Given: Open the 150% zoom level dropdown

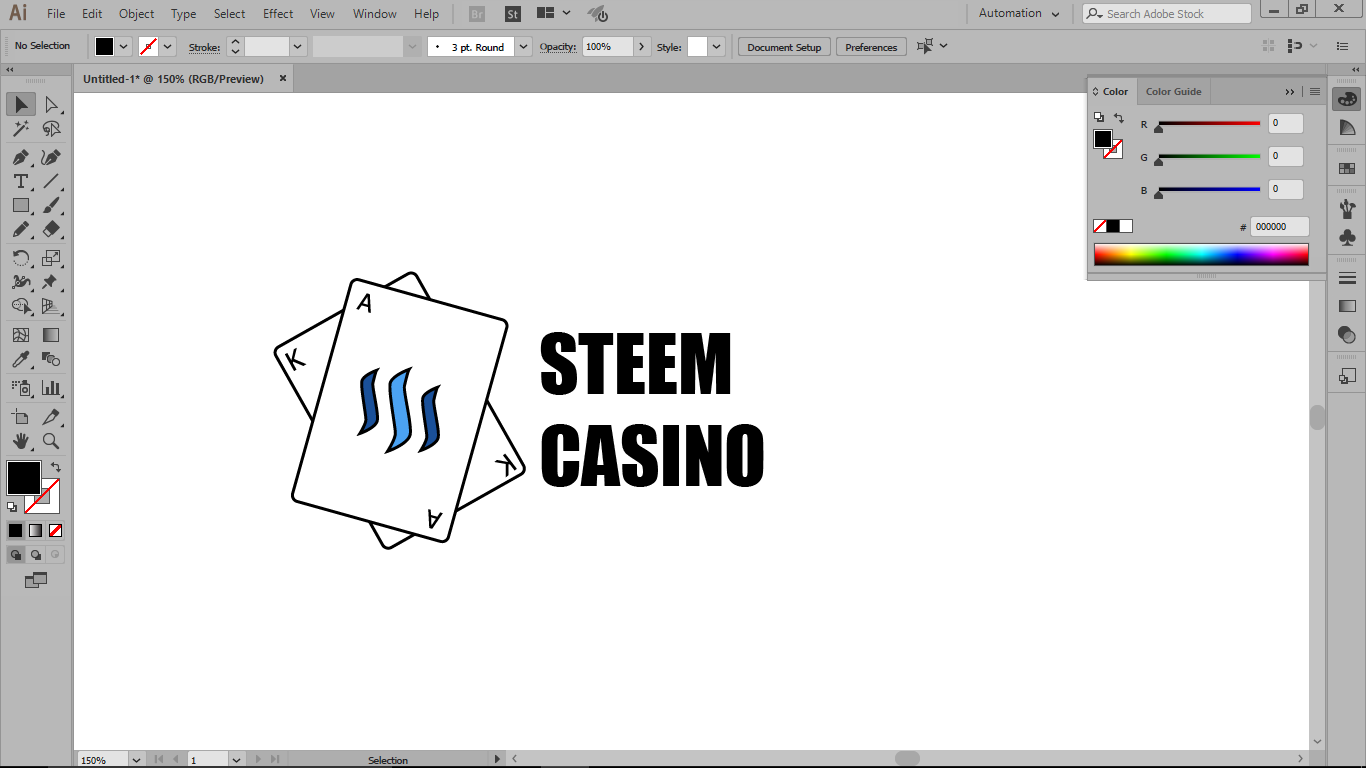Looking at the screenshot, I should click(x=136, y=760).
